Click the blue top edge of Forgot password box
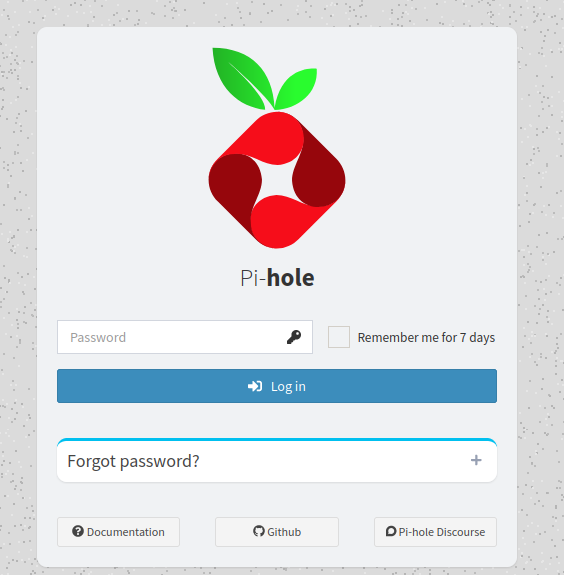Screen dimensions: 564x575 tap(277, 439)
